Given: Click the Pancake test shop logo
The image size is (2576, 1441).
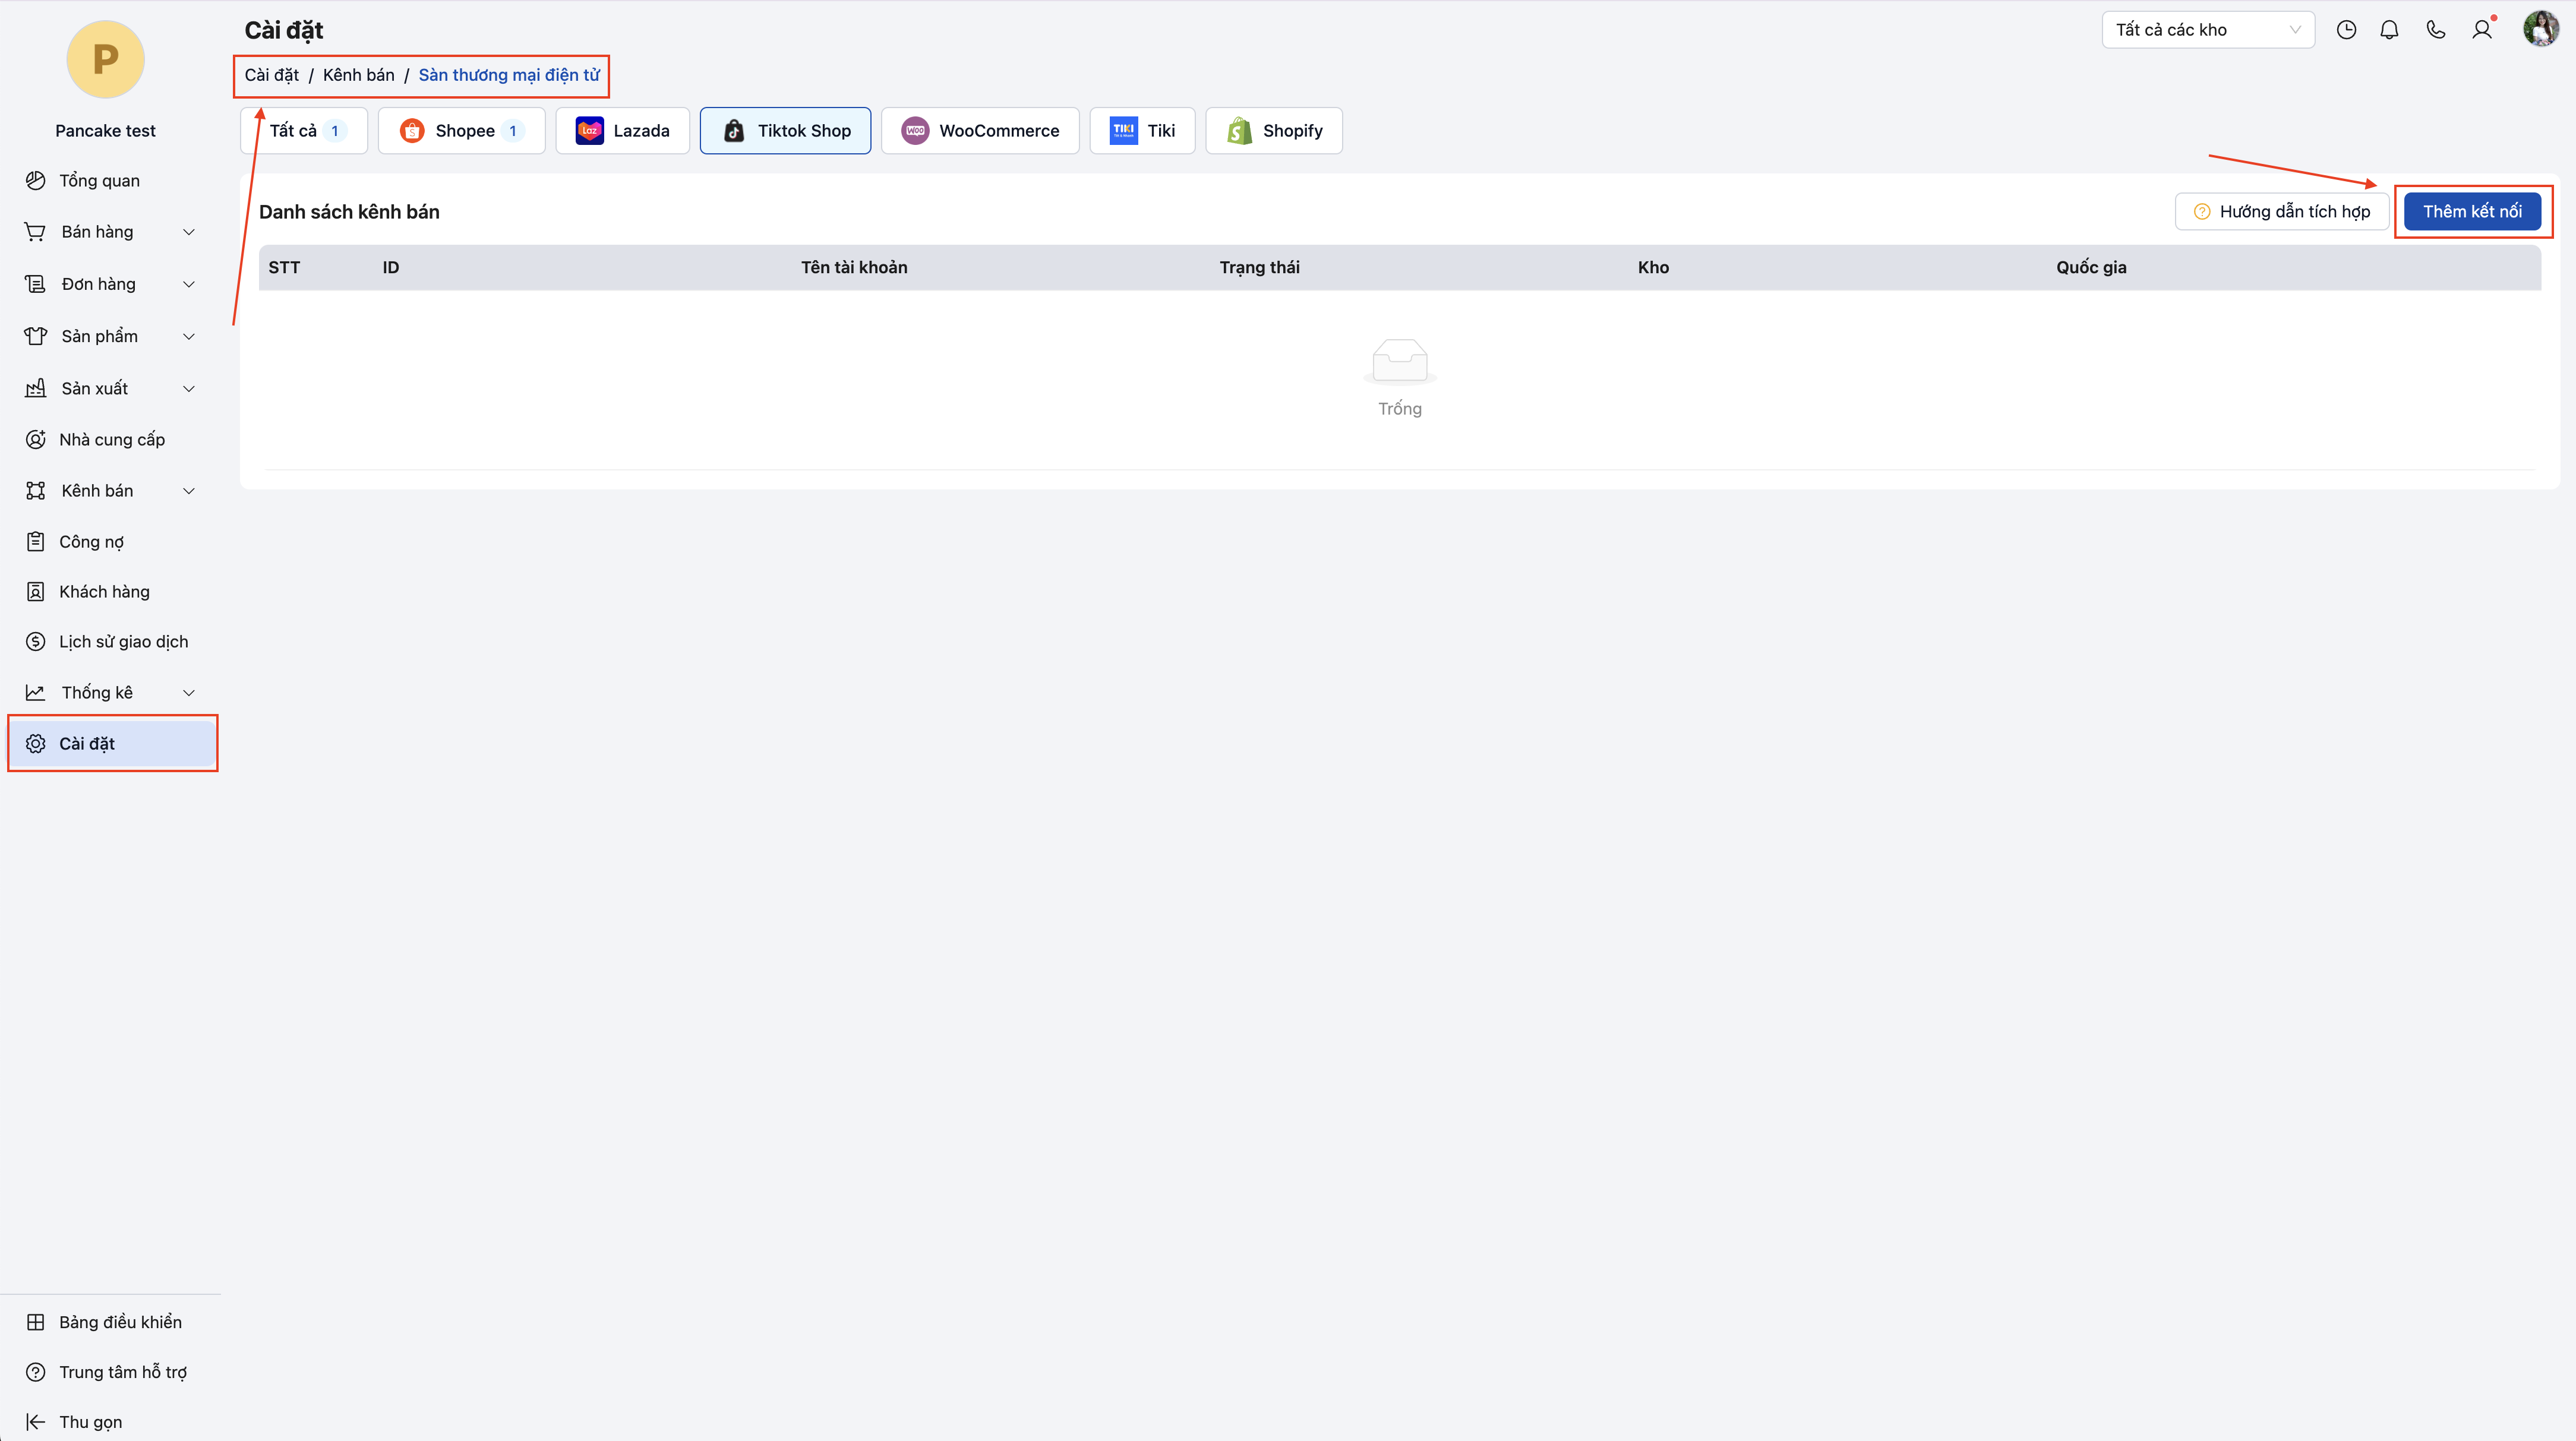Looking at the screenshot, I should pos(105,60).
